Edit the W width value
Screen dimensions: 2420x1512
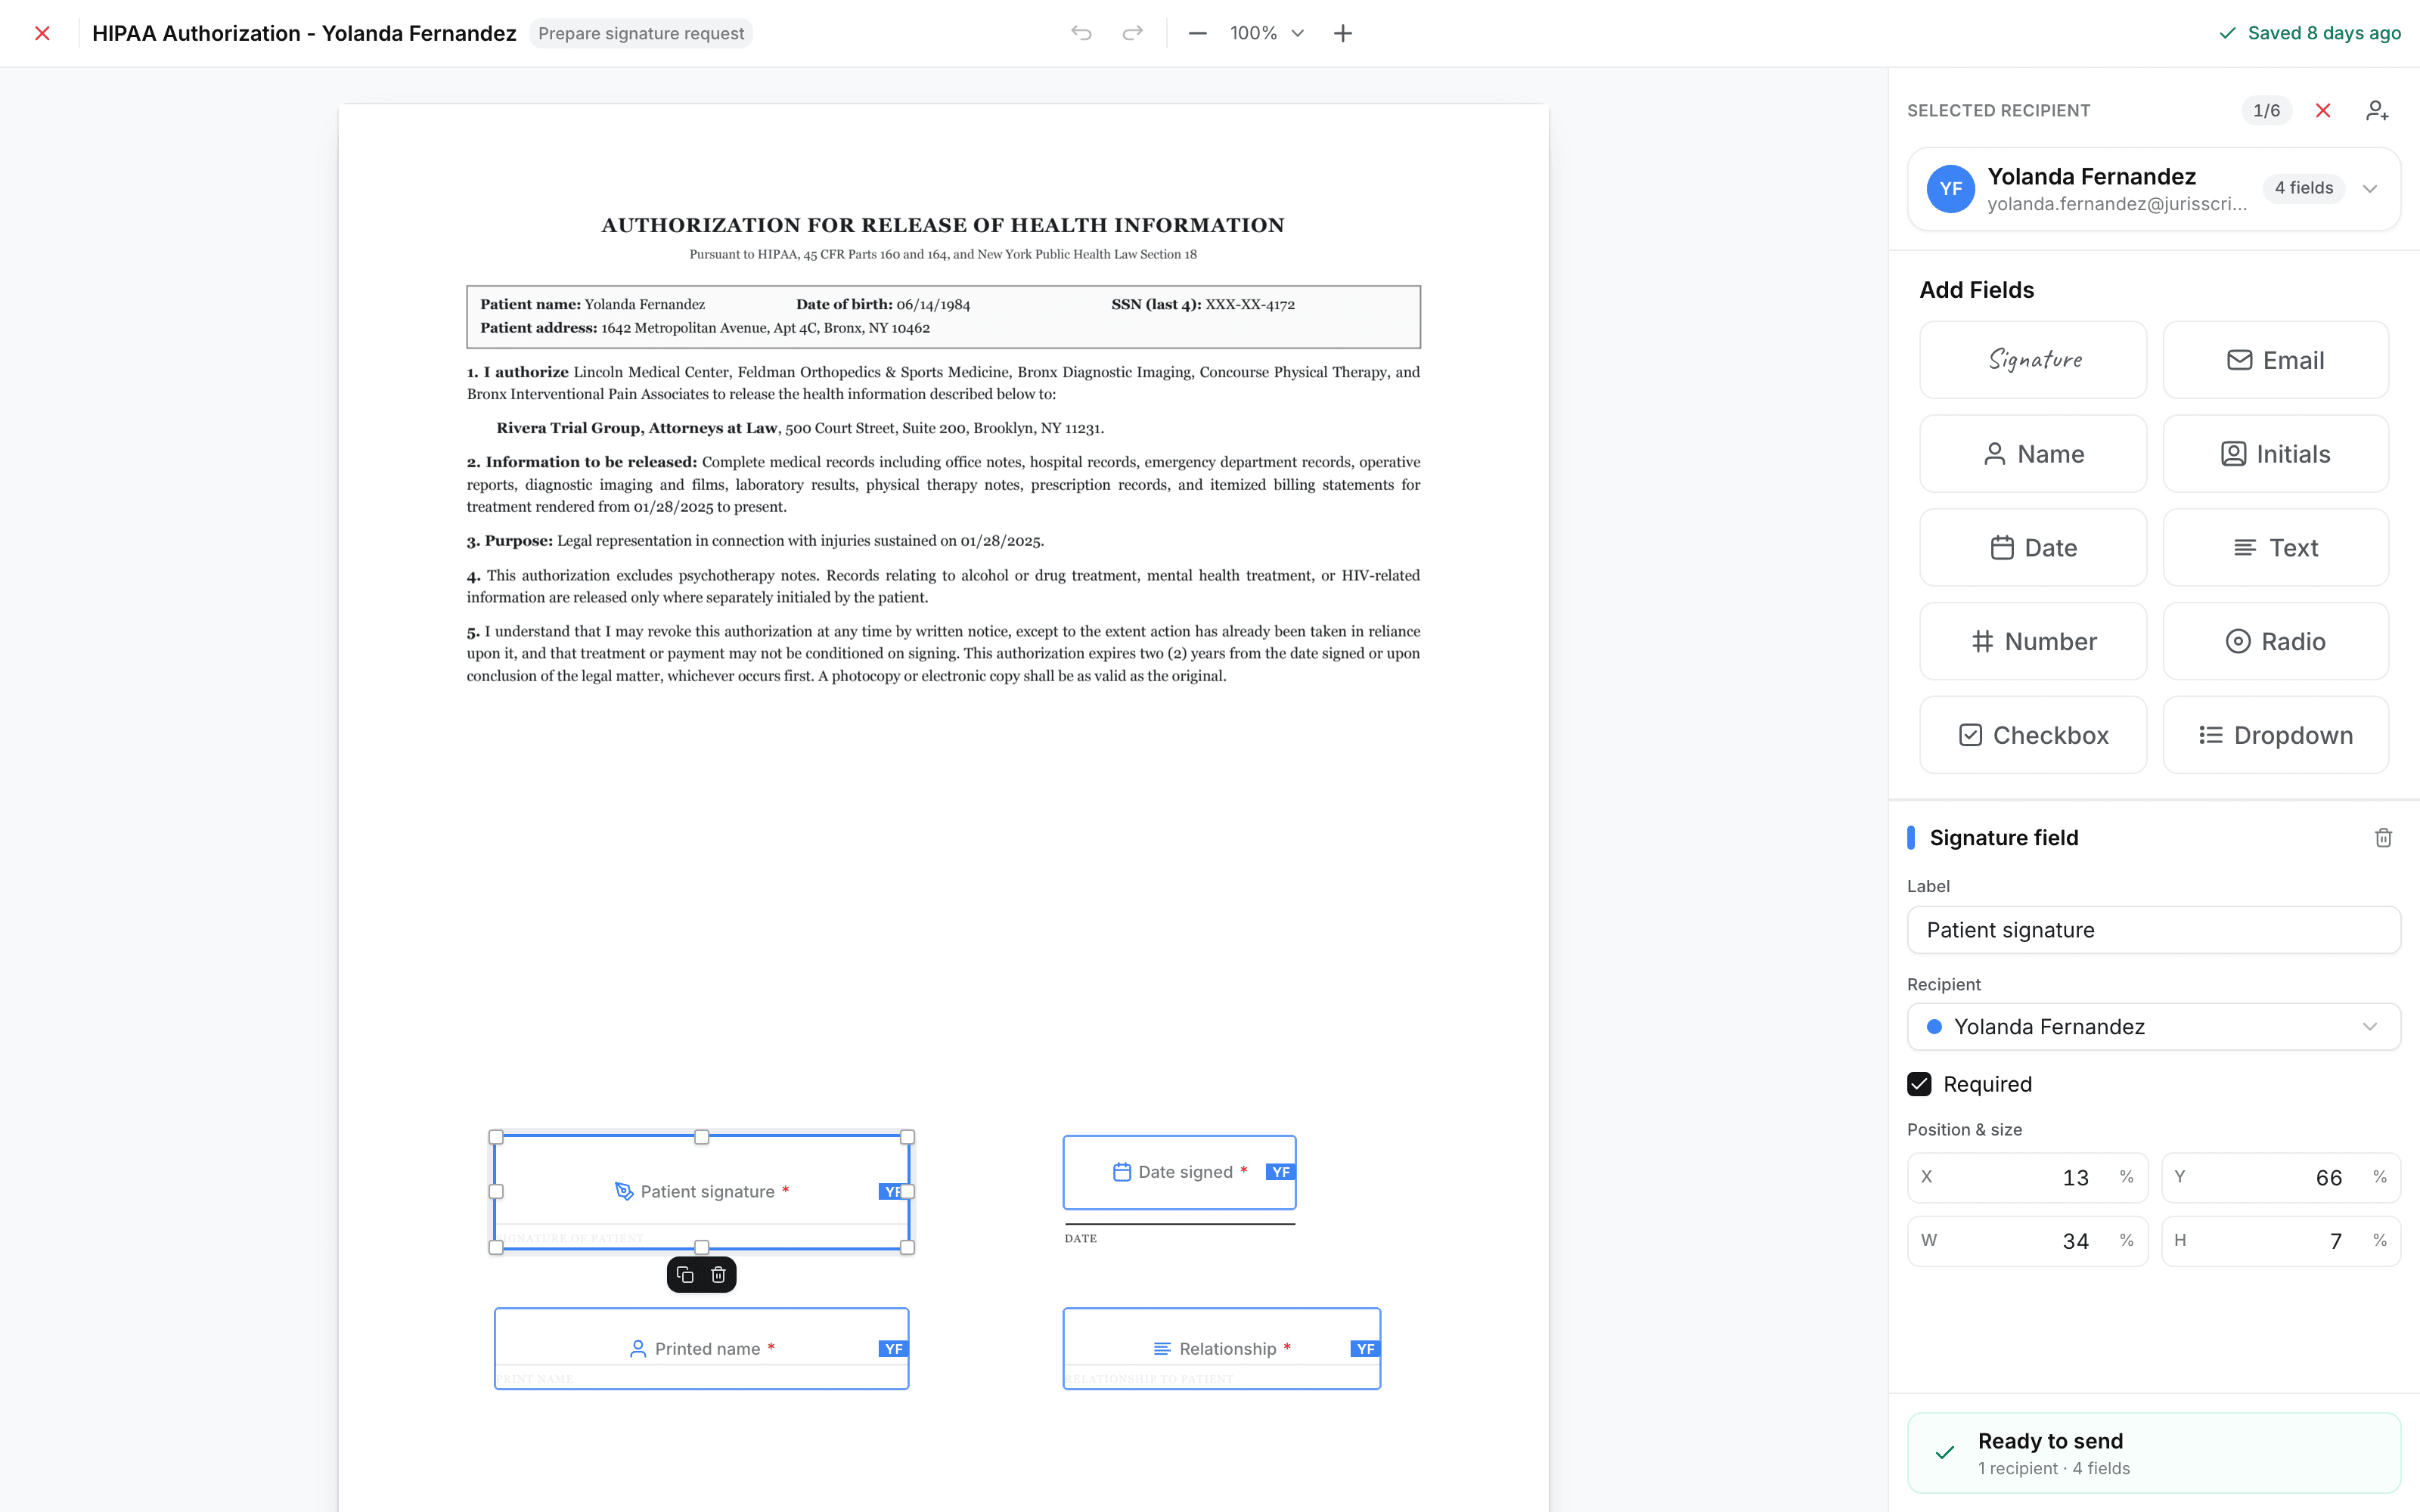click(x=2027, y=1240)
